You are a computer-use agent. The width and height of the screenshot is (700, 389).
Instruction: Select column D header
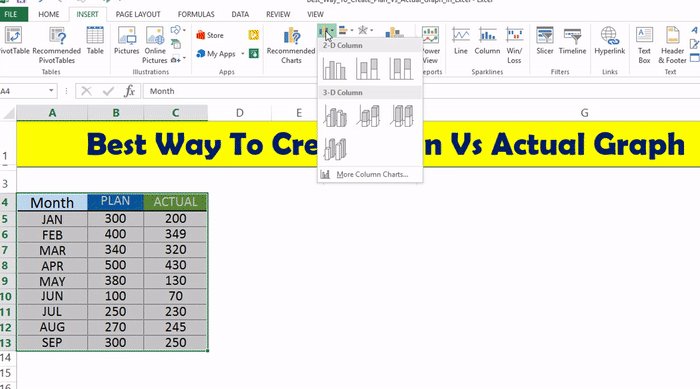[x=239, y=113]
